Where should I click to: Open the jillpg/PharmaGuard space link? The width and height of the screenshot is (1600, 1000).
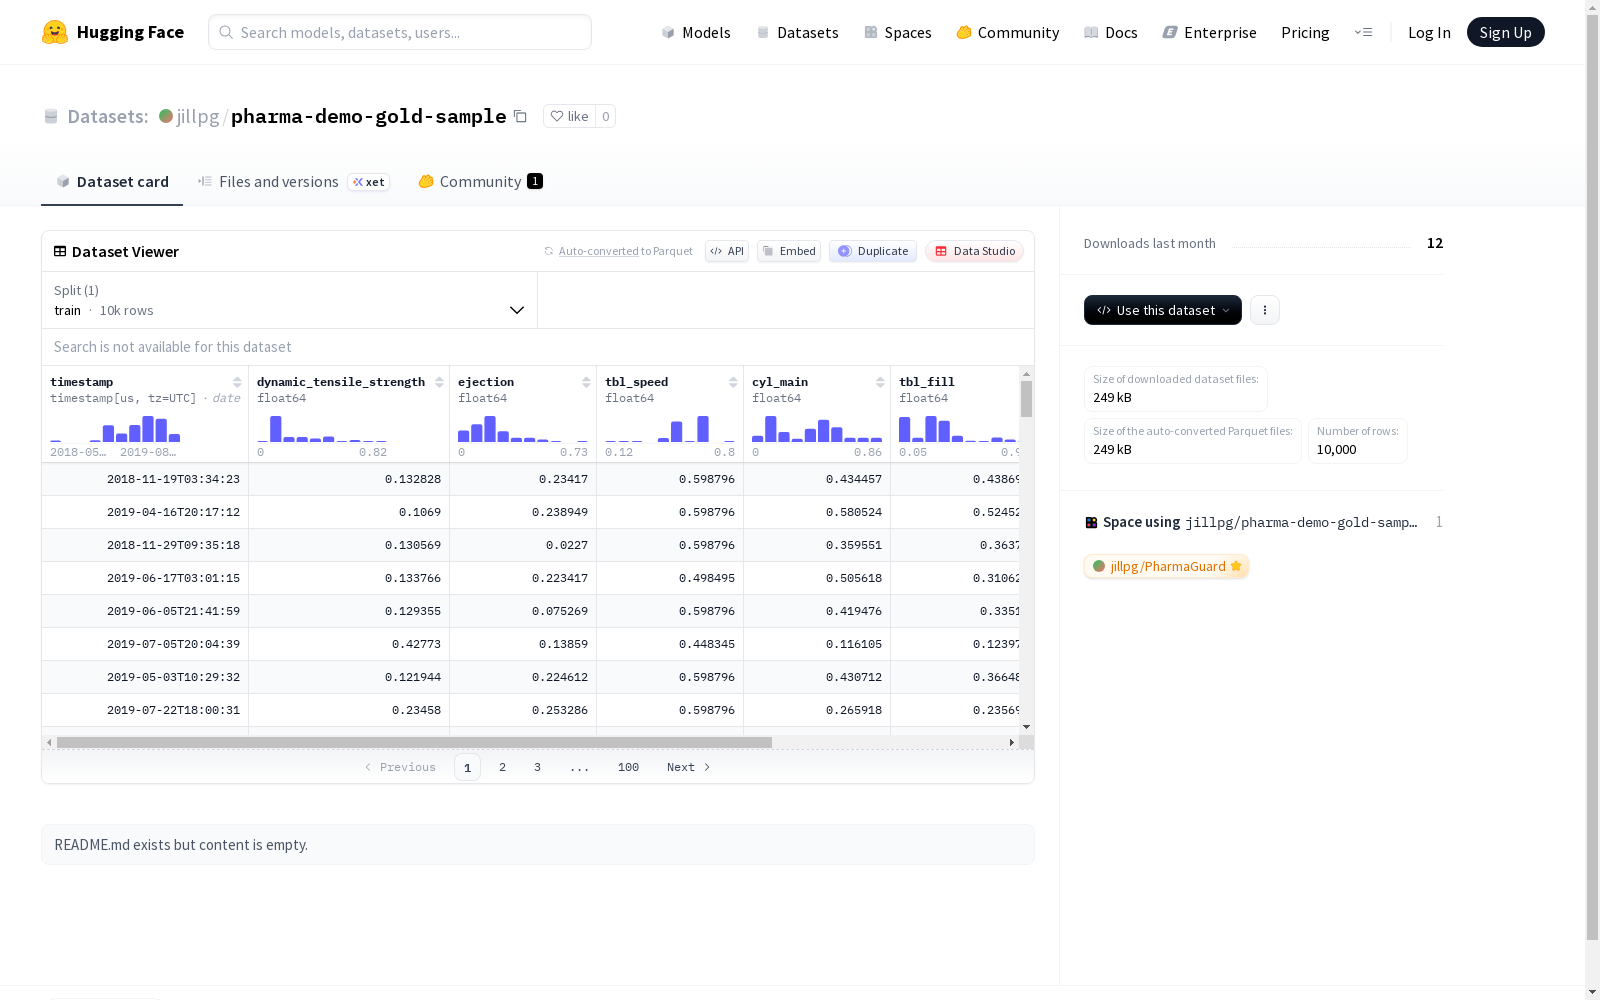coord(1166,566)
